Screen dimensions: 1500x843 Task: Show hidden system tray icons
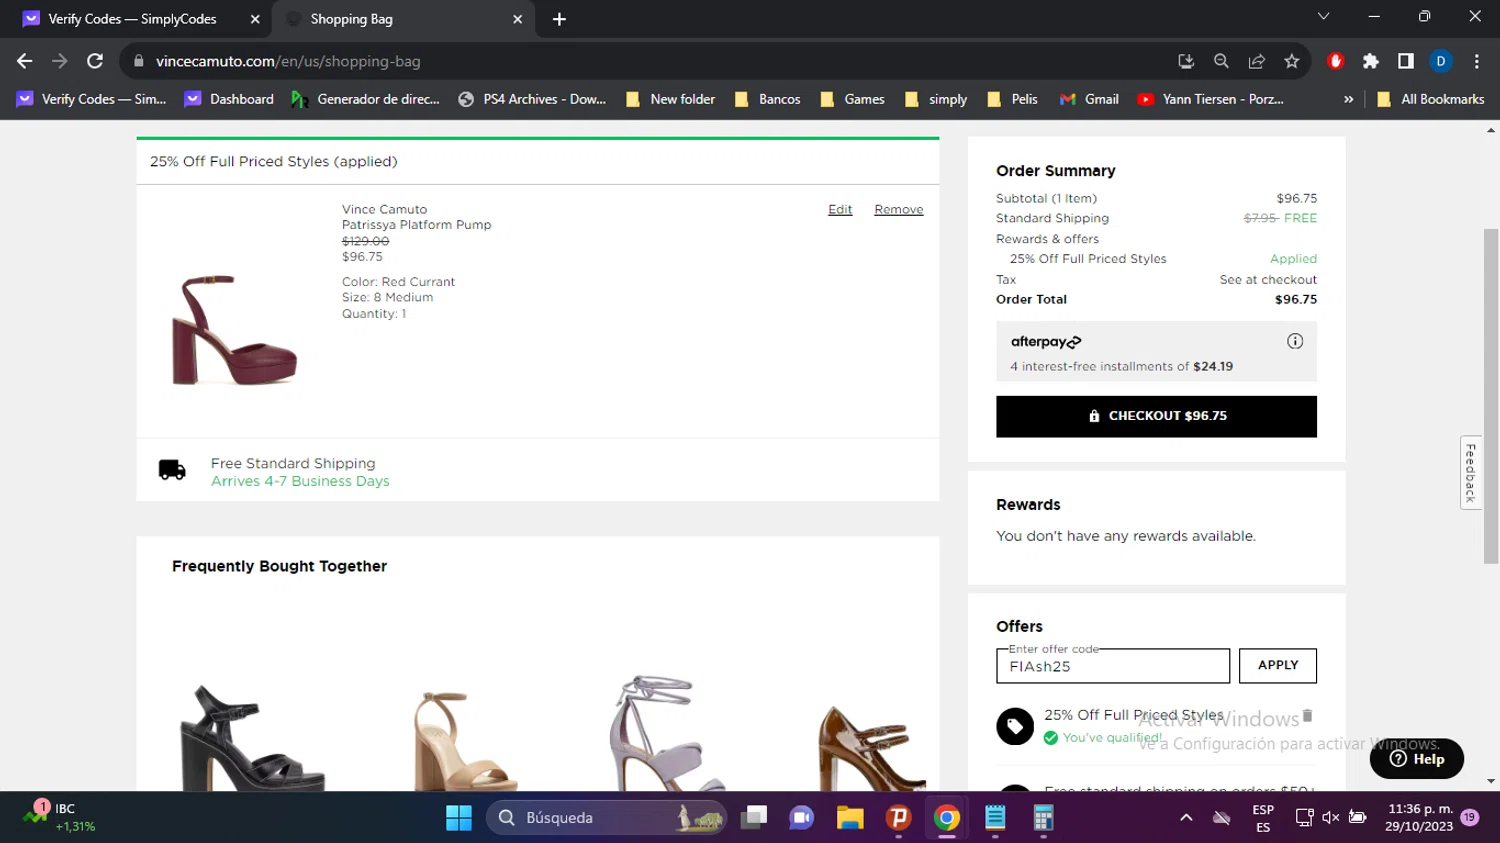[1186, 817]
